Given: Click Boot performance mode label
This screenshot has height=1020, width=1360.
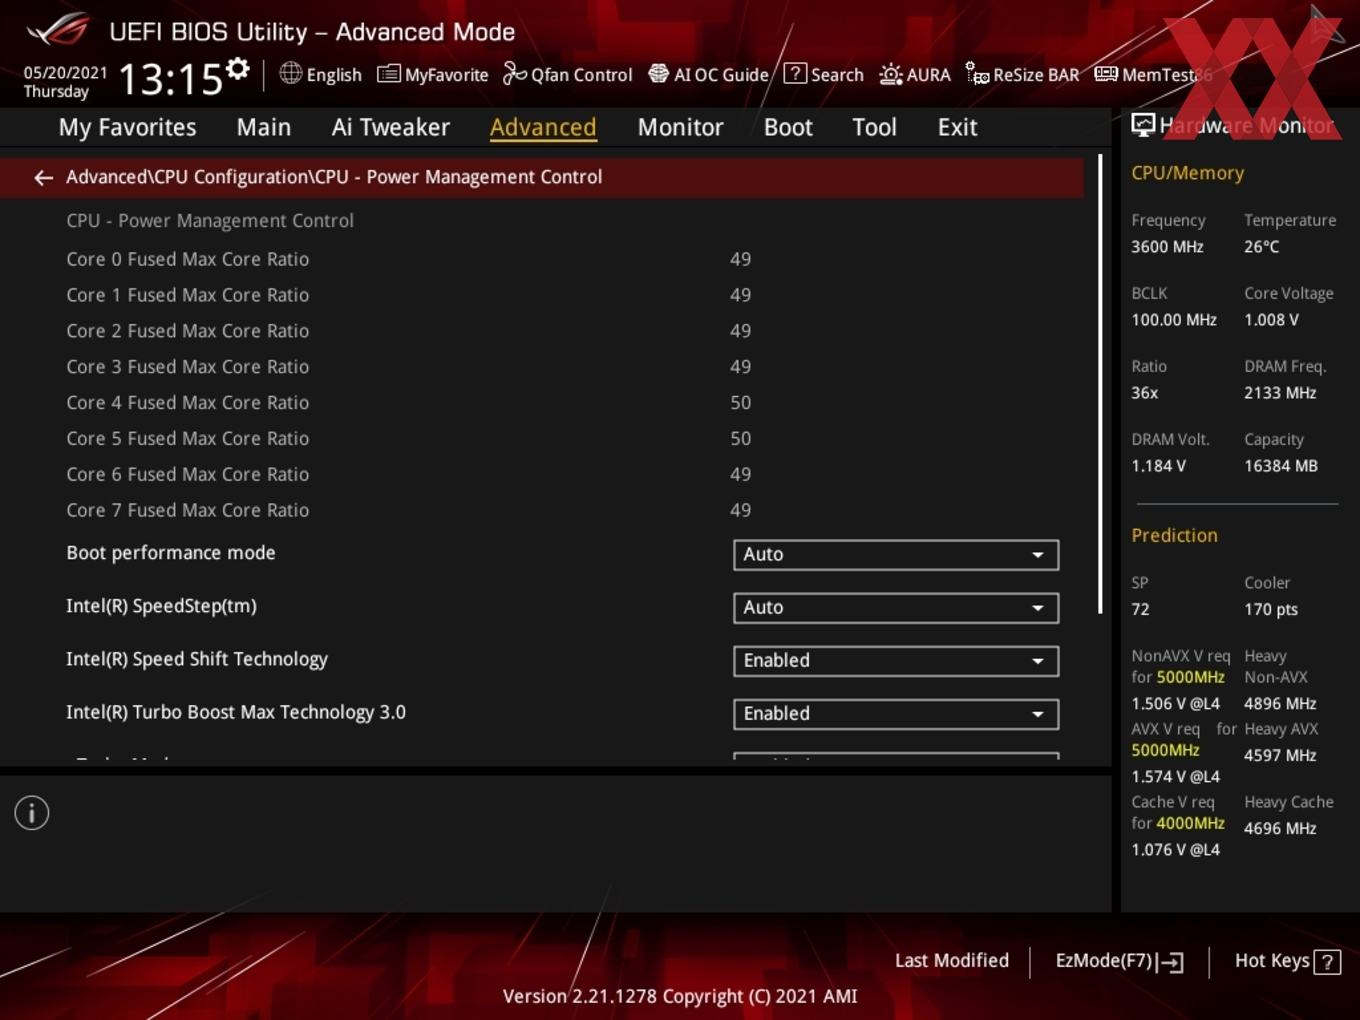Looking at the screenshot, I should [x=171, y=553].
